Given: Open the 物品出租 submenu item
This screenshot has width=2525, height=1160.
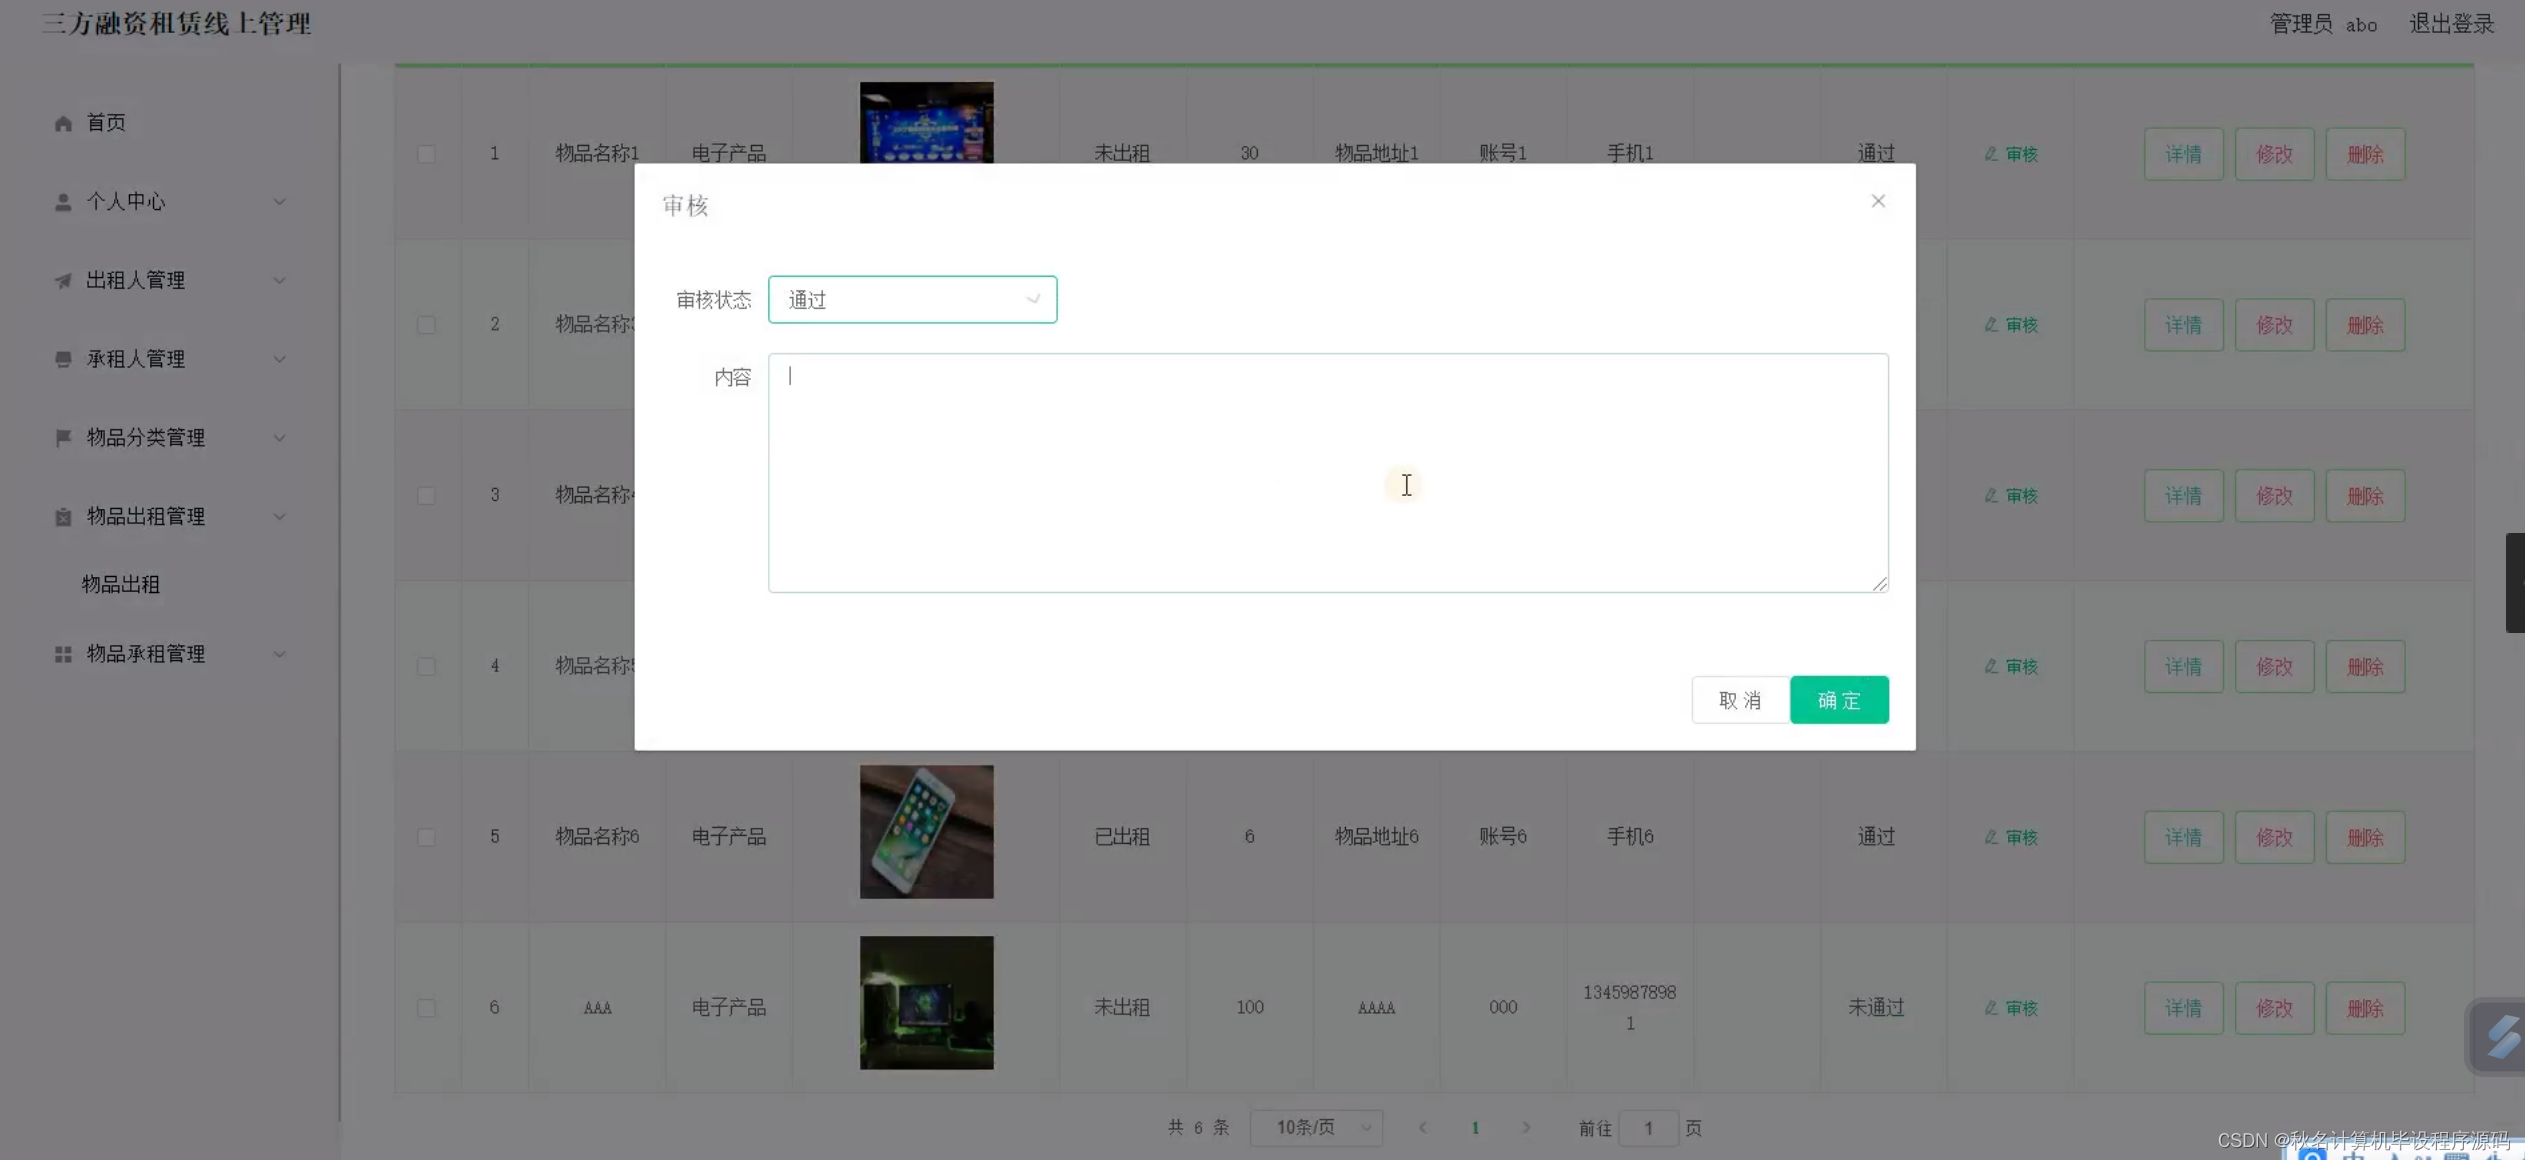Looking at the screenshot, I should [121, 584].
